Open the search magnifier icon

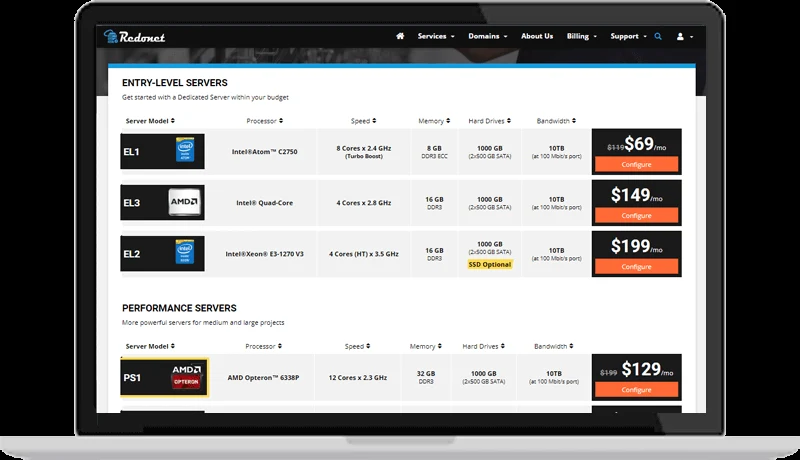tap(658, 37)
